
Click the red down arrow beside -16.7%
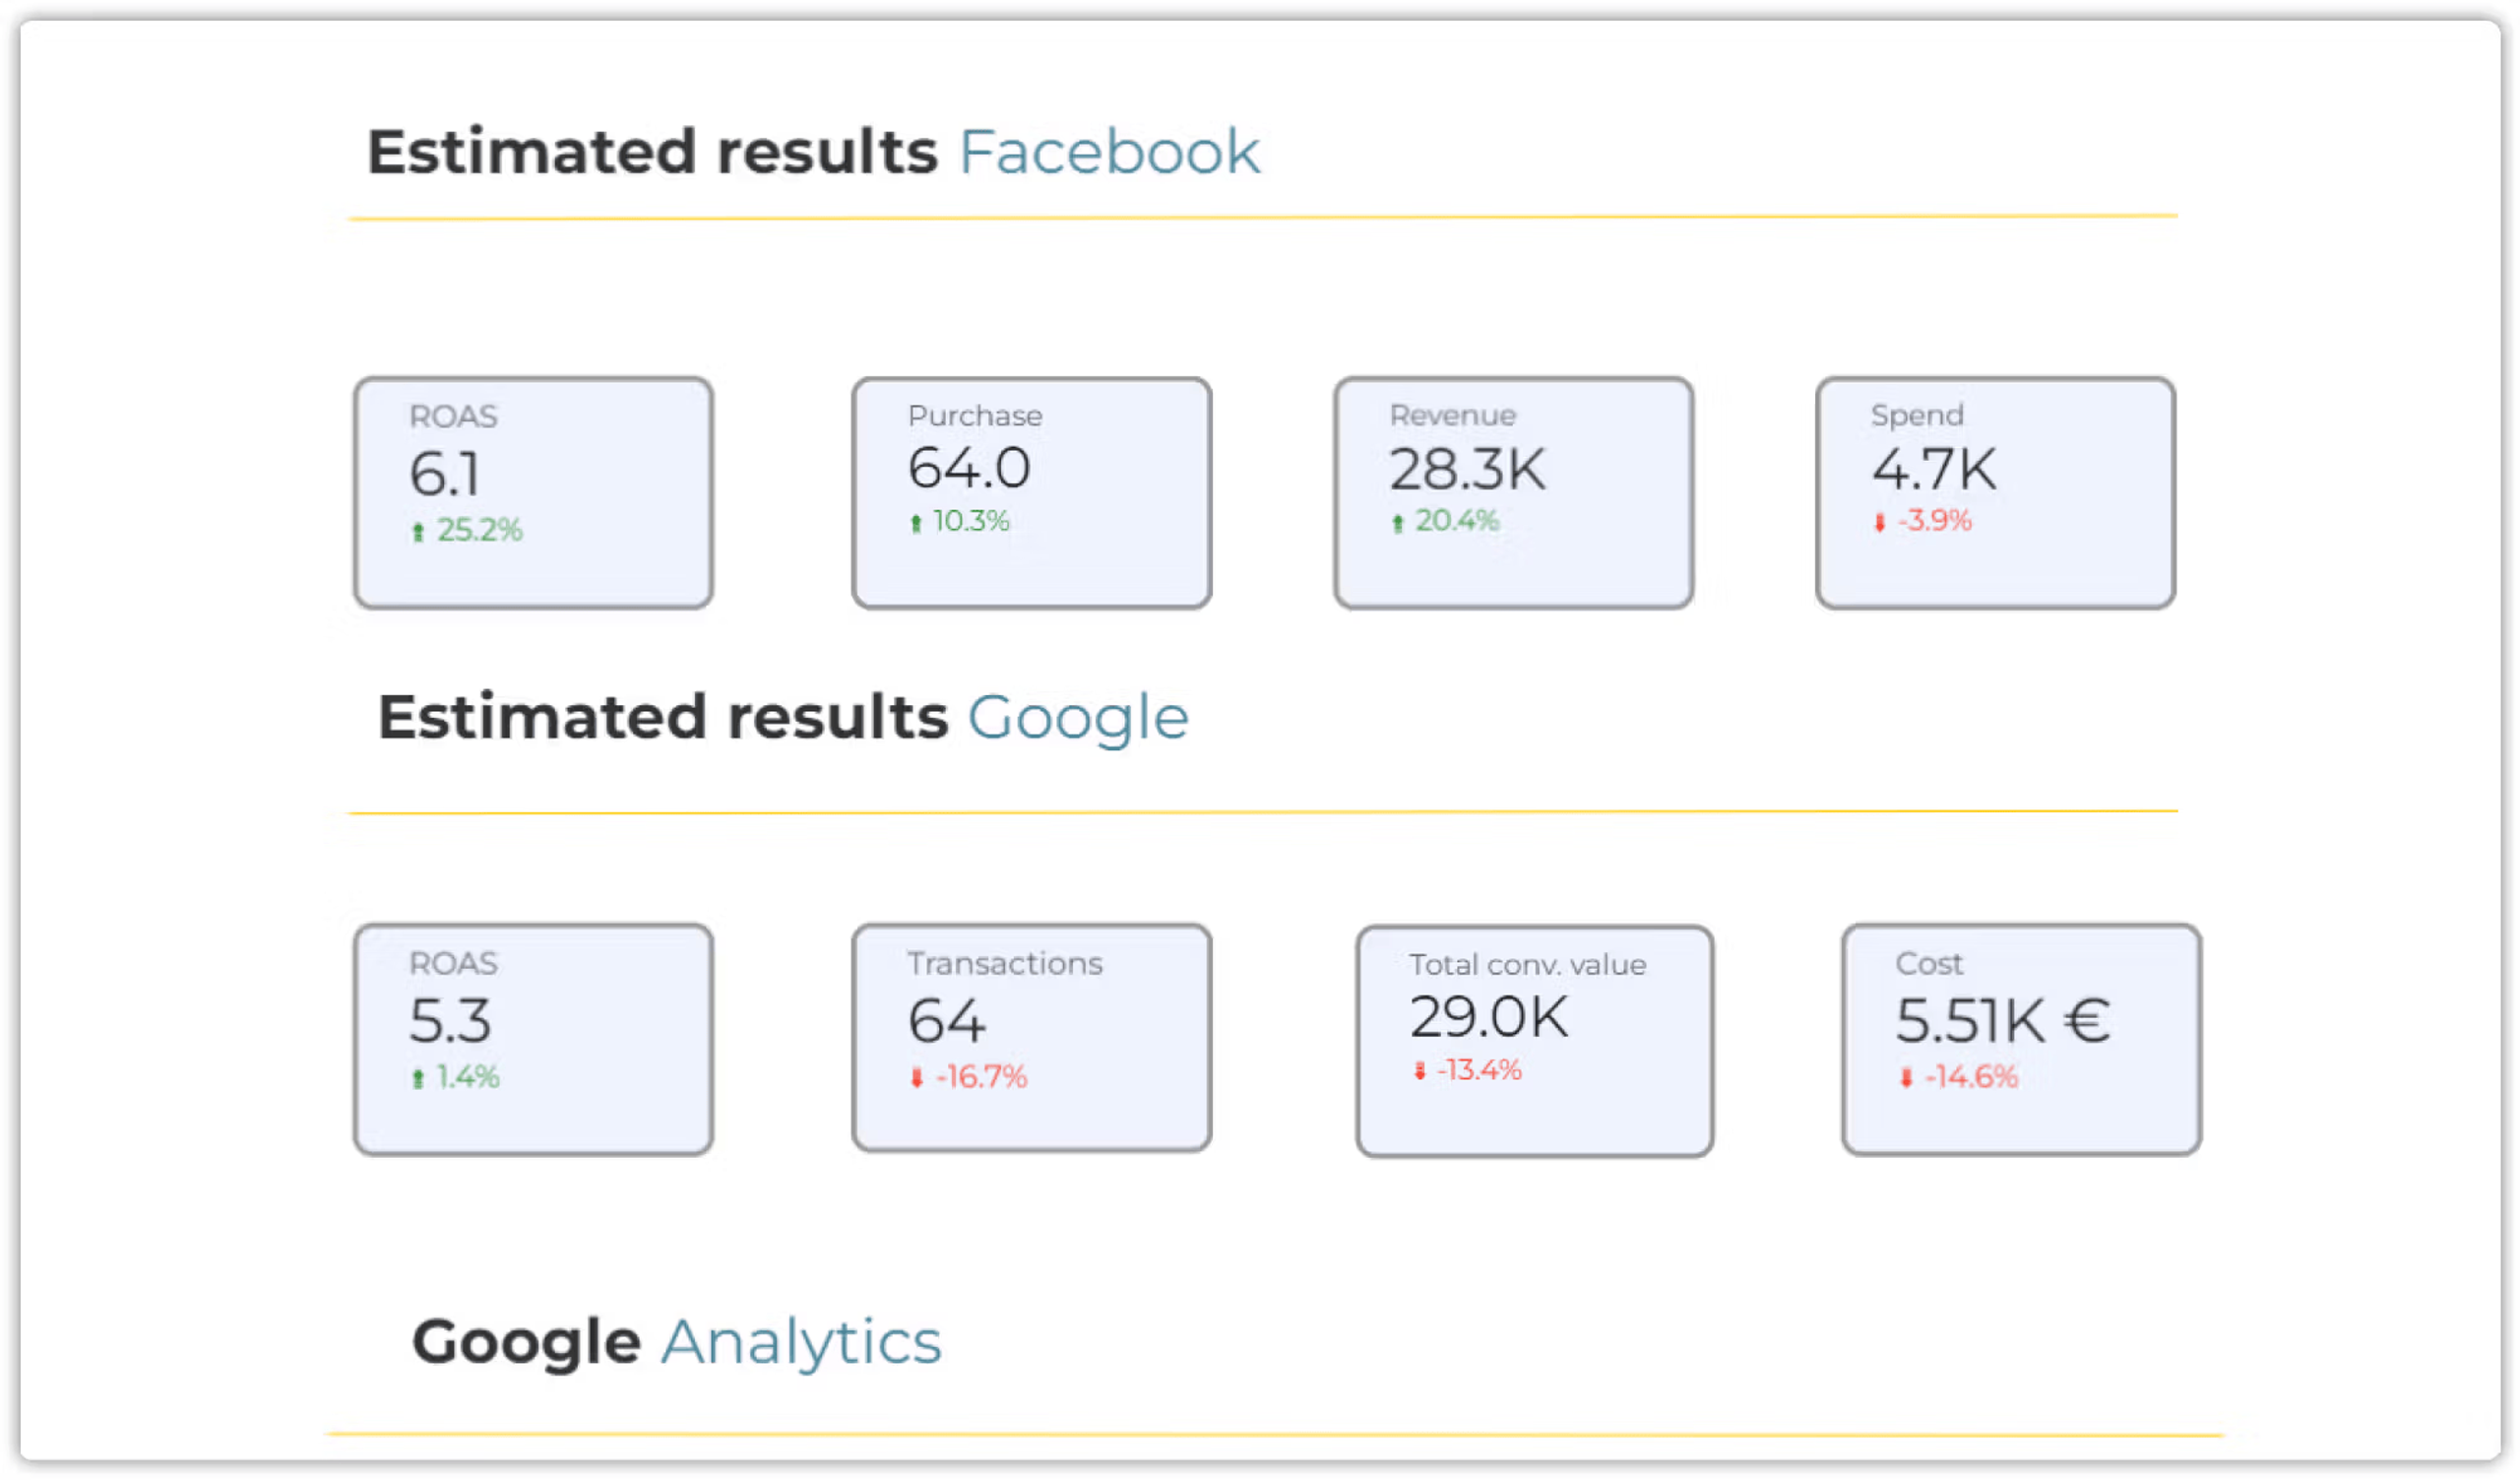[916, 1078]
